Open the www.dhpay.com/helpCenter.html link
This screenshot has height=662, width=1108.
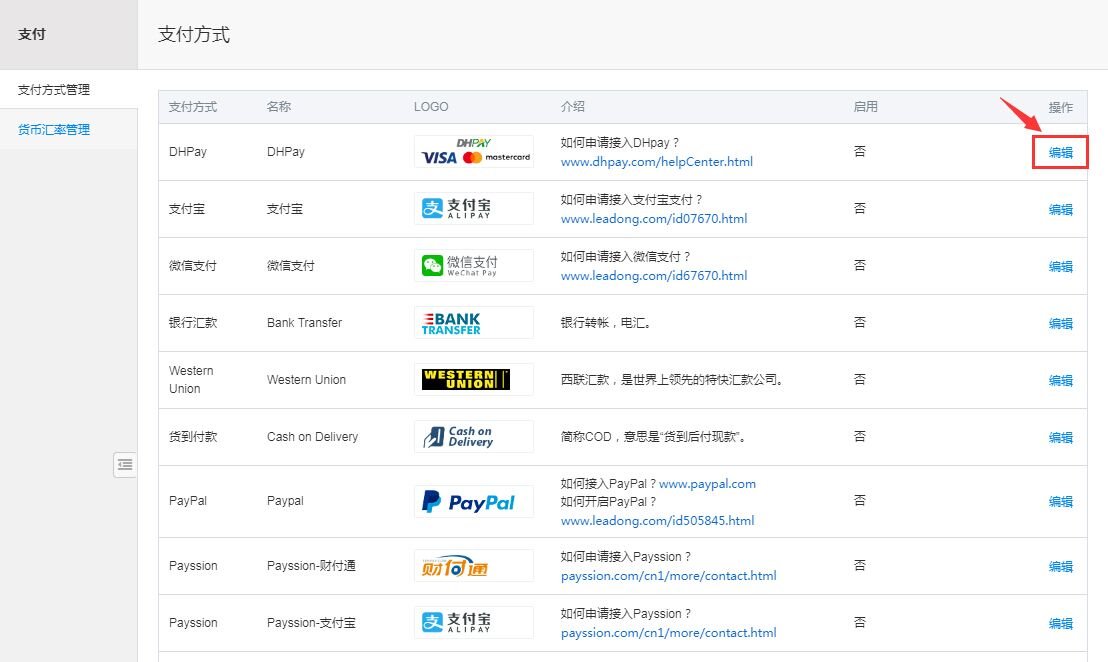point(658,161)
